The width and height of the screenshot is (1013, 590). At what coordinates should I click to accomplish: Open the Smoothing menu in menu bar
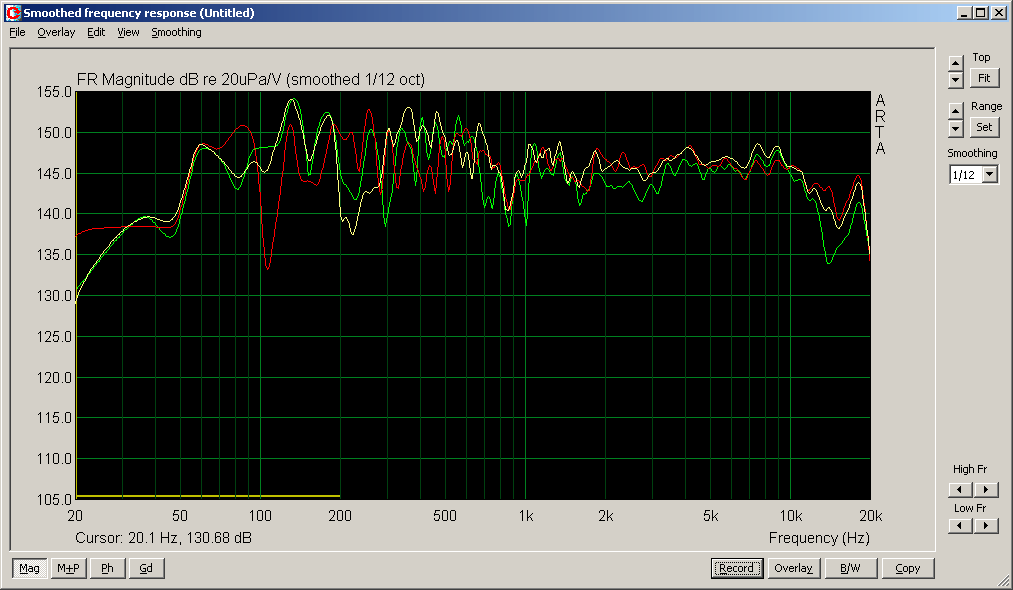176,32
